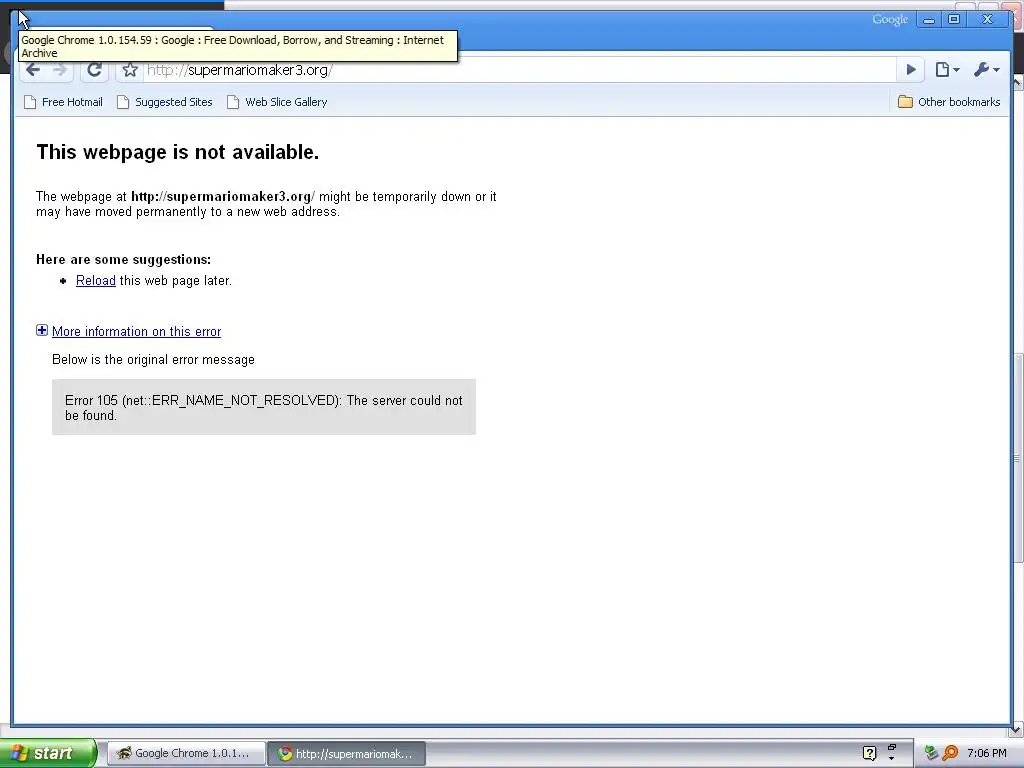The height and width of the screenshot is (768, 1024).
Task: Open the page control menu
Action: tap(947, 70)
